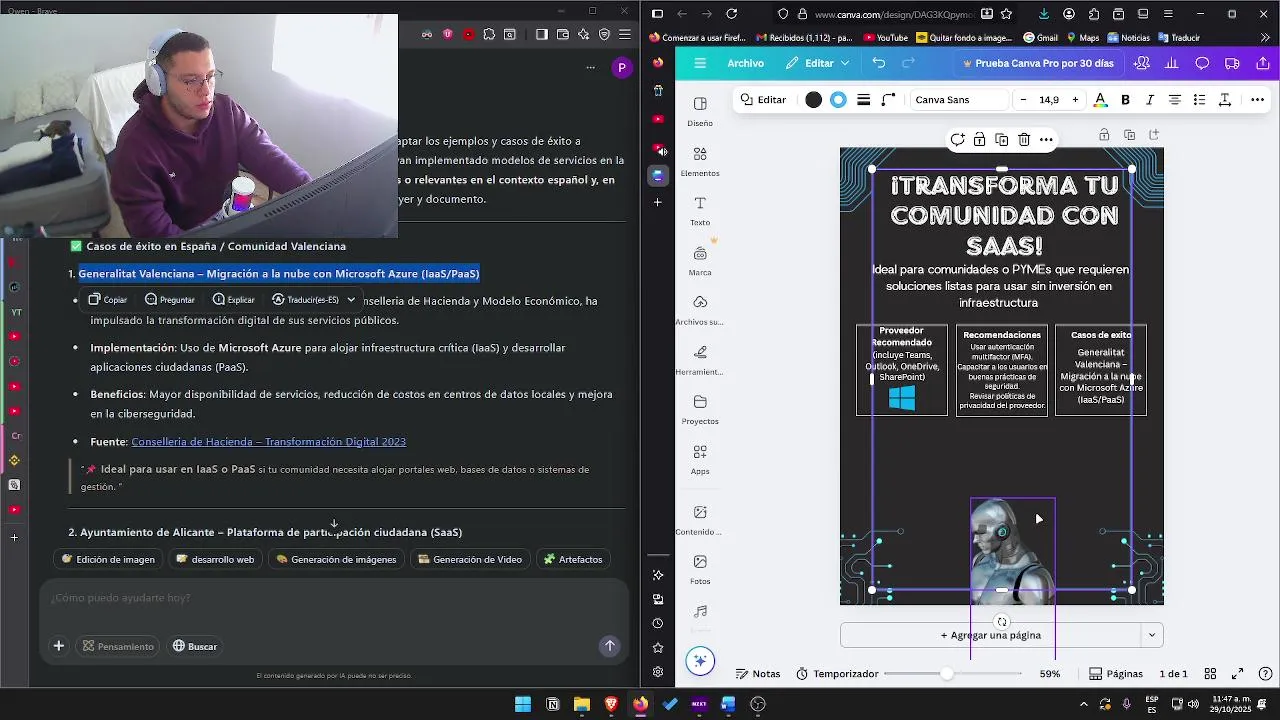Open File Explorer from the taskbar
Viewport: 1280px width, 720px height.
pyautogui.click(x=582, y=704)
